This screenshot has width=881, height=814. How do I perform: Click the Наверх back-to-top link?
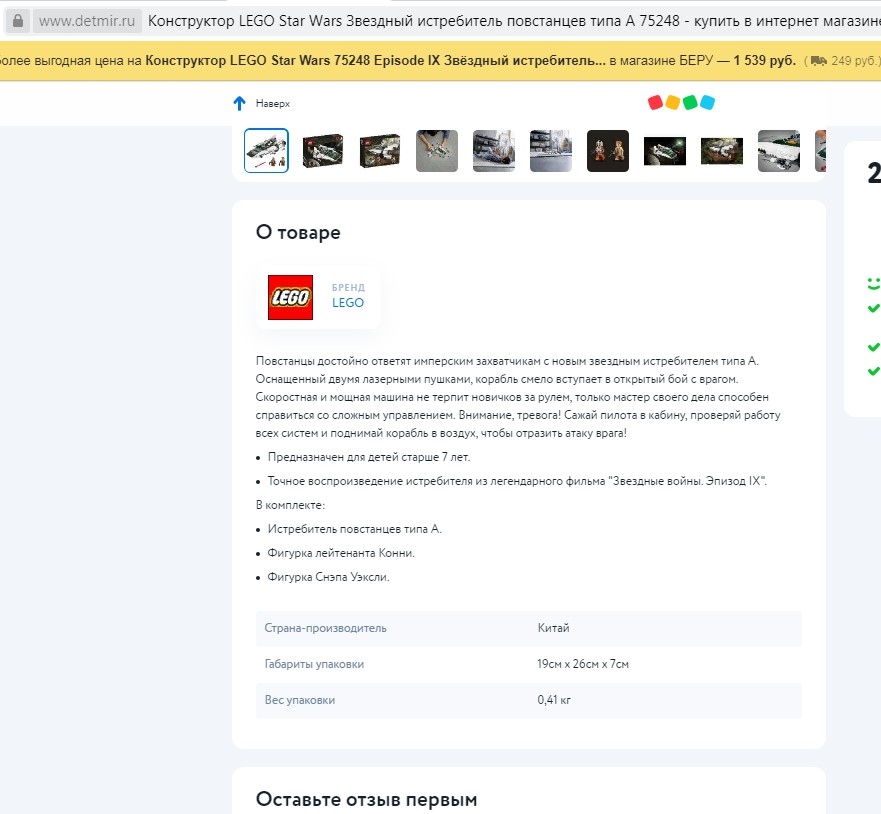273,103
